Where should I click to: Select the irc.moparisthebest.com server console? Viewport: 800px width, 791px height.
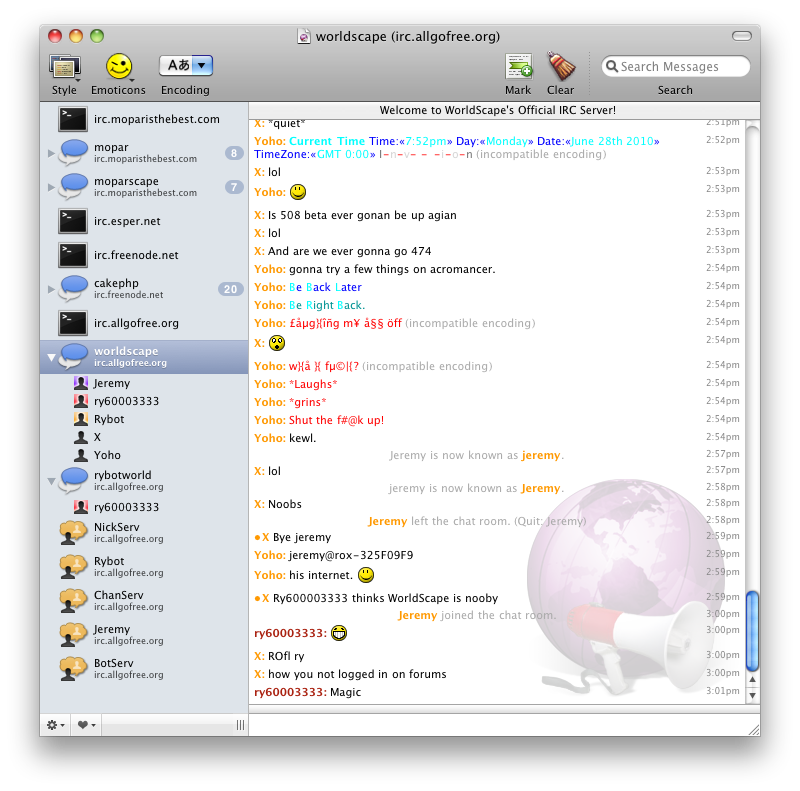point(144,119)
